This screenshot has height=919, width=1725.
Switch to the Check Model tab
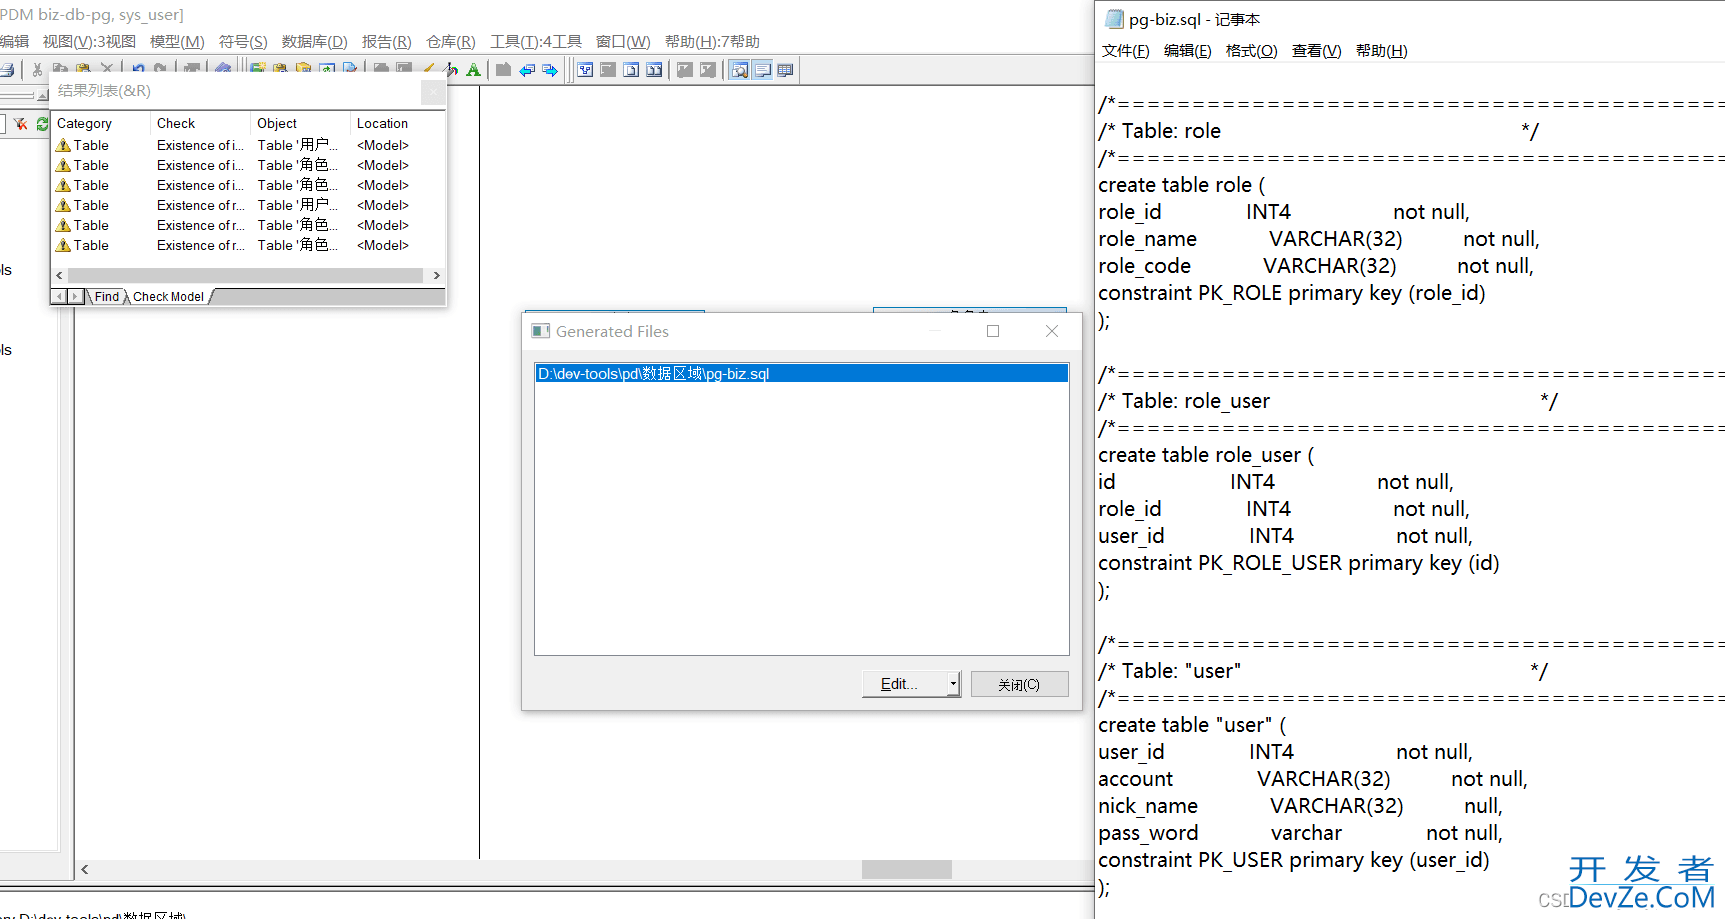click(168, 297)
